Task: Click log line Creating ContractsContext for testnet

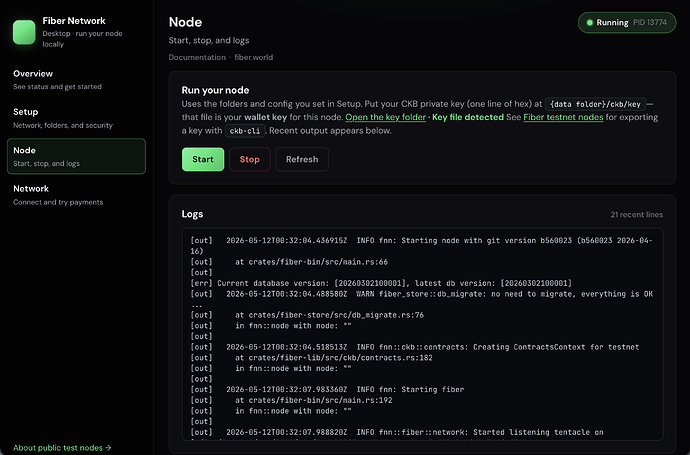Action: tap(415, 347)
